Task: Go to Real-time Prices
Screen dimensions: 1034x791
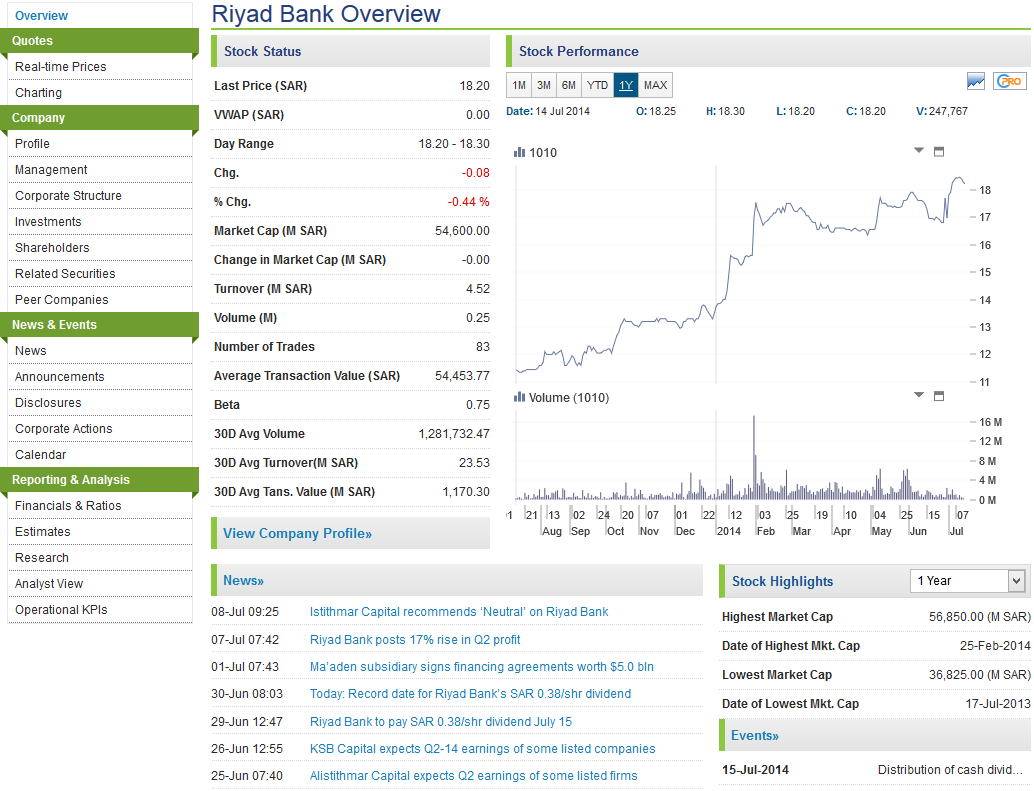Action: pos(61,67)
